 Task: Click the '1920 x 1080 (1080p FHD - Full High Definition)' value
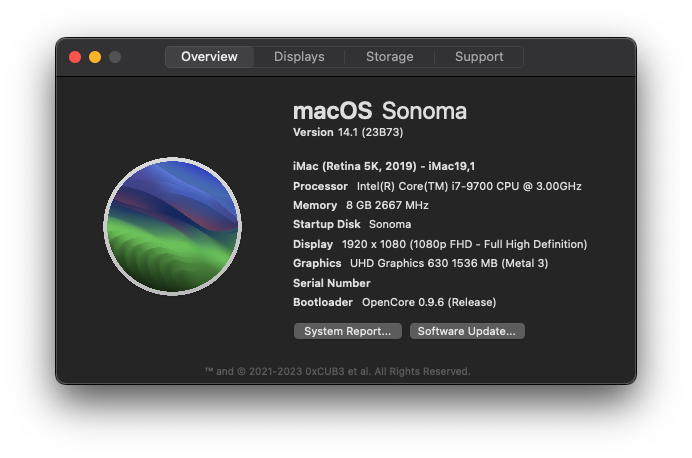[x=464, y=244]
